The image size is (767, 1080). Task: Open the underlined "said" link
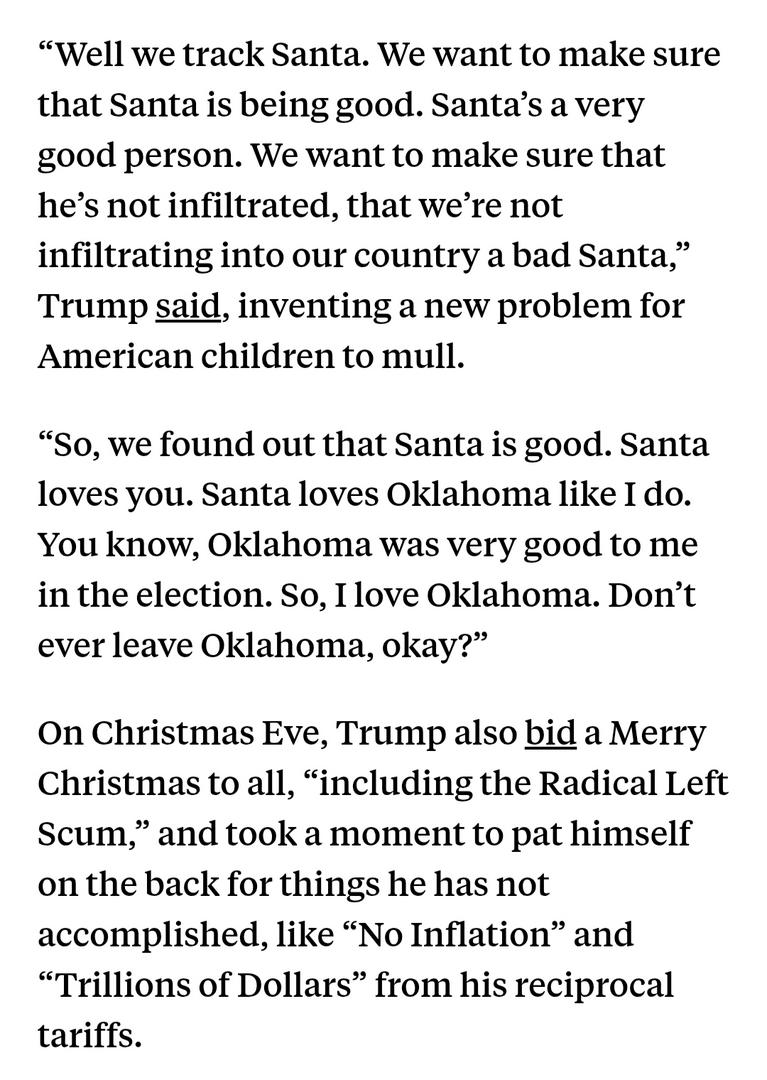click(x=187, y=306)
